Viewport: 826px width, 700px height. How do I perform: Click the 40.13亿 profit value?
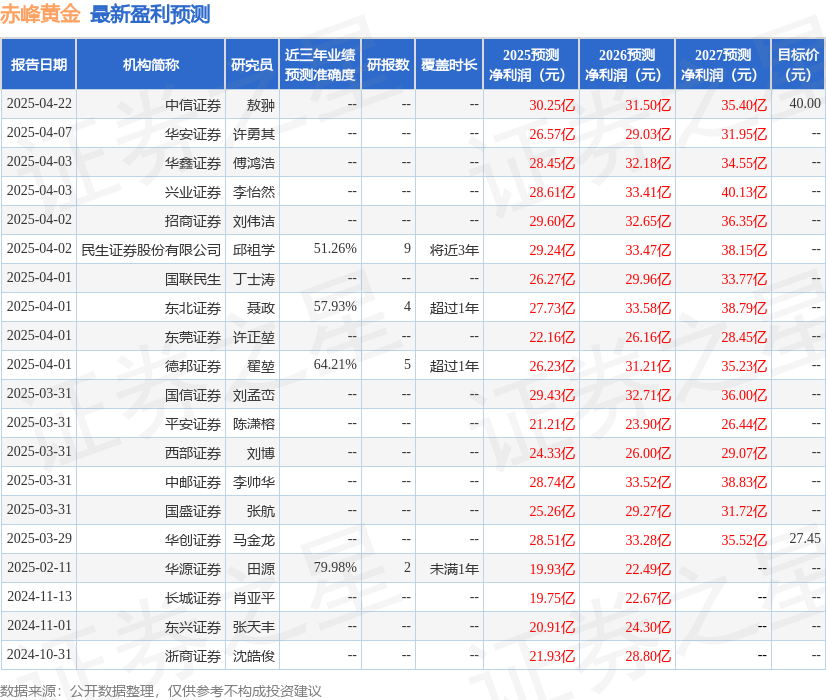pyautogui.click(x=744, y=192)
